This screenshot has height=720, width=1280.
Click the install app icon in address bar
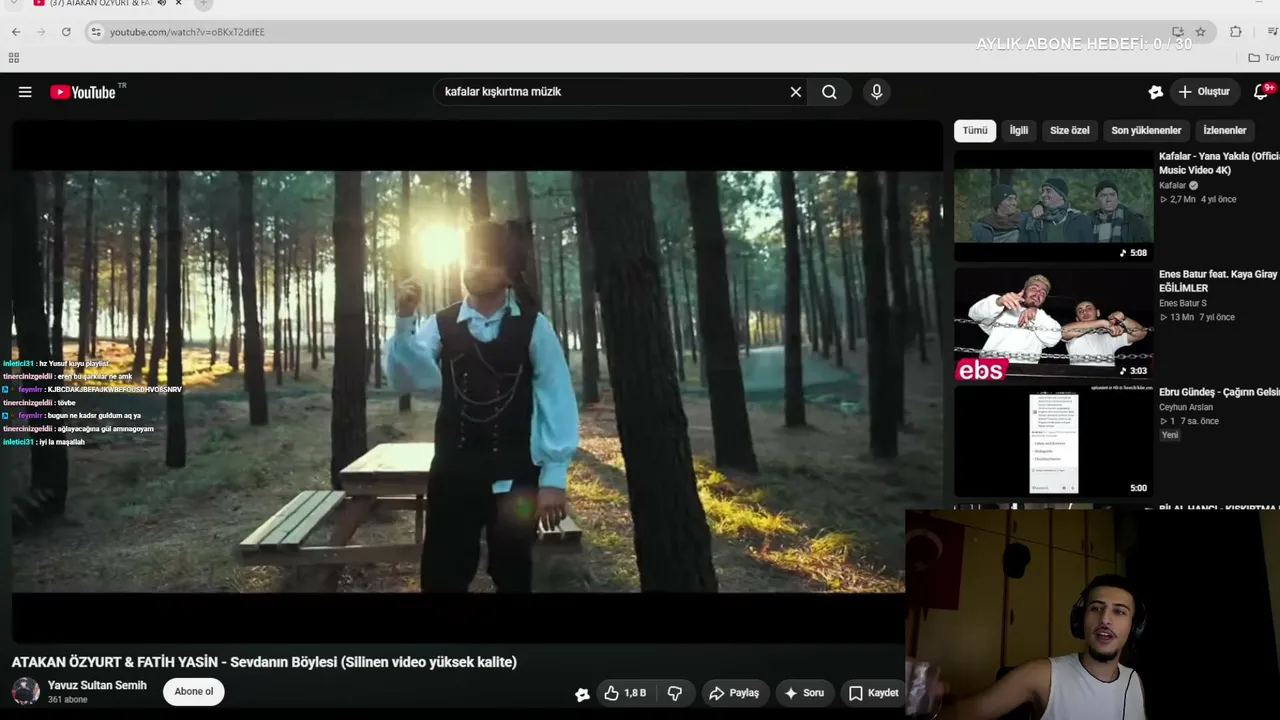coord(1177,32)
